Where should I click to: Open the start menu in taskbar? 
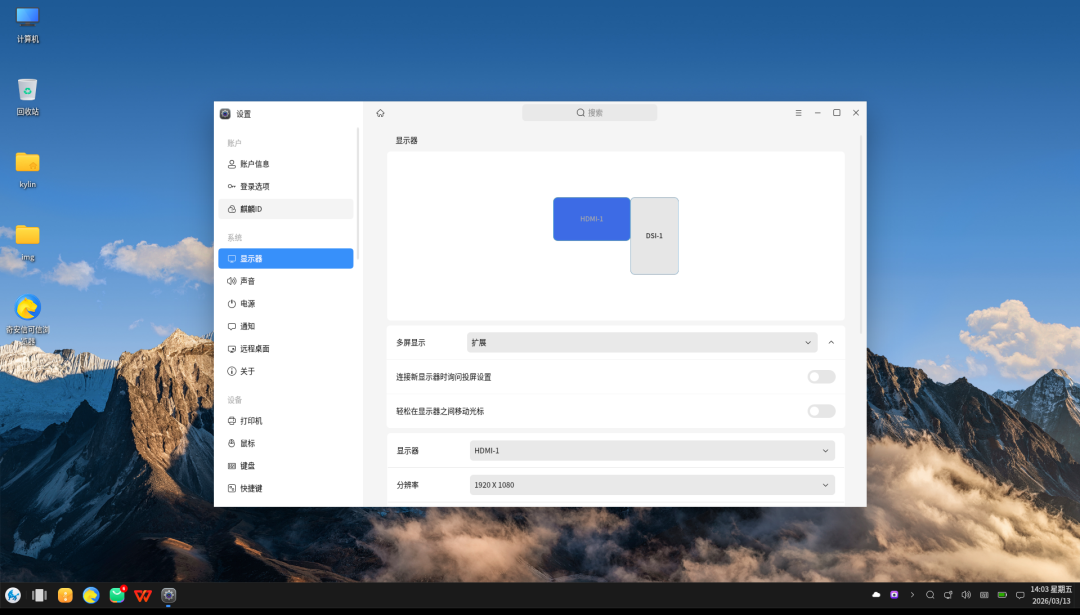coord(13,595)
